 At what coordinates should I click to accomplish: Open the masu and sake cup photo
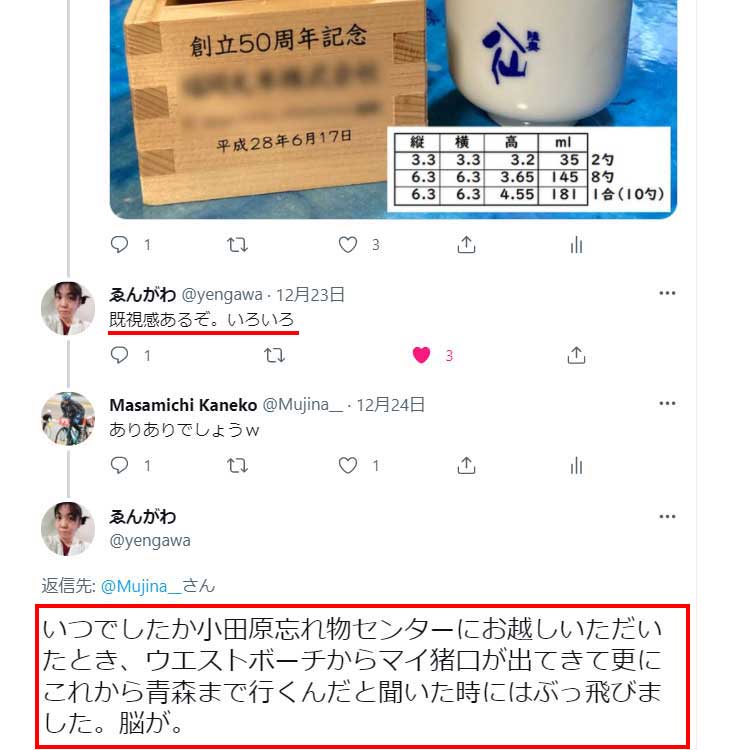(393, 109)
